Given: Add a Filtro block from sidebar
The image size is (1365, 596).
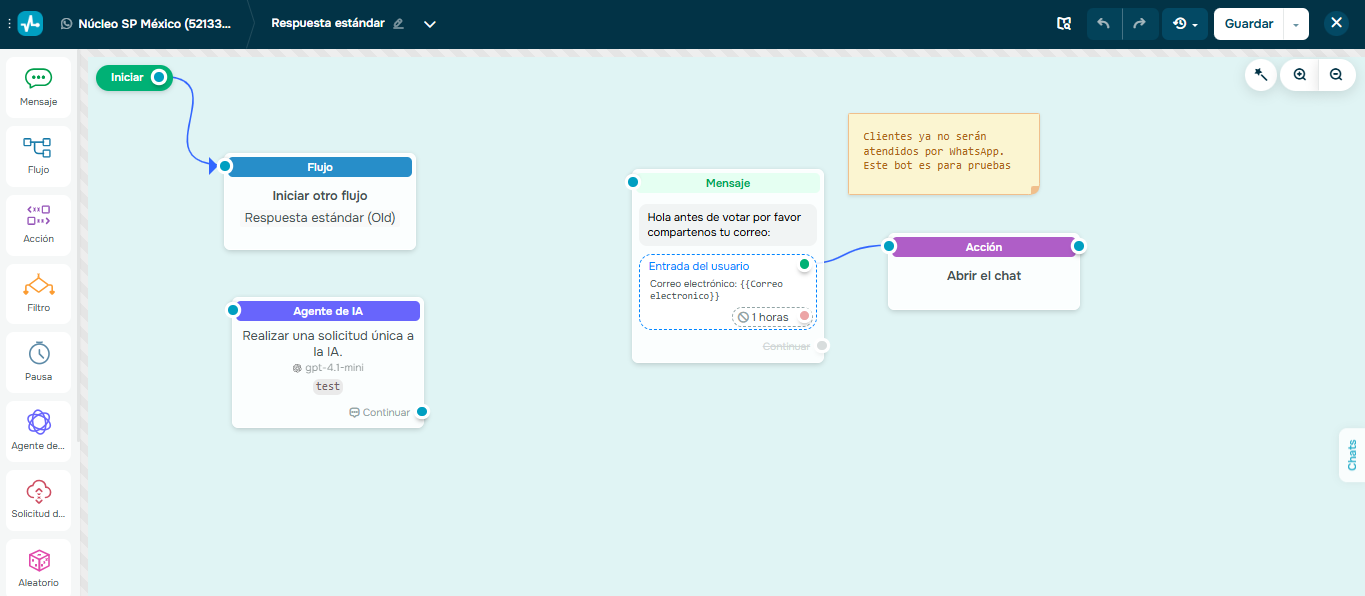Looking at the screenshot, I should click(38, 295).
